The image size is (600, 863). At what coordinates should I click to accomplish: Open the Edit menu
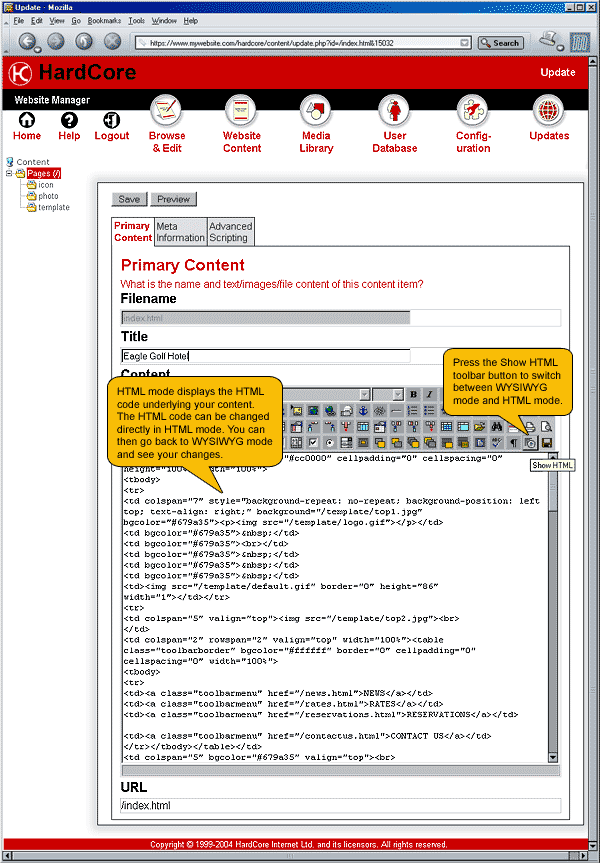pyautogui.click(x=36, y=21)
